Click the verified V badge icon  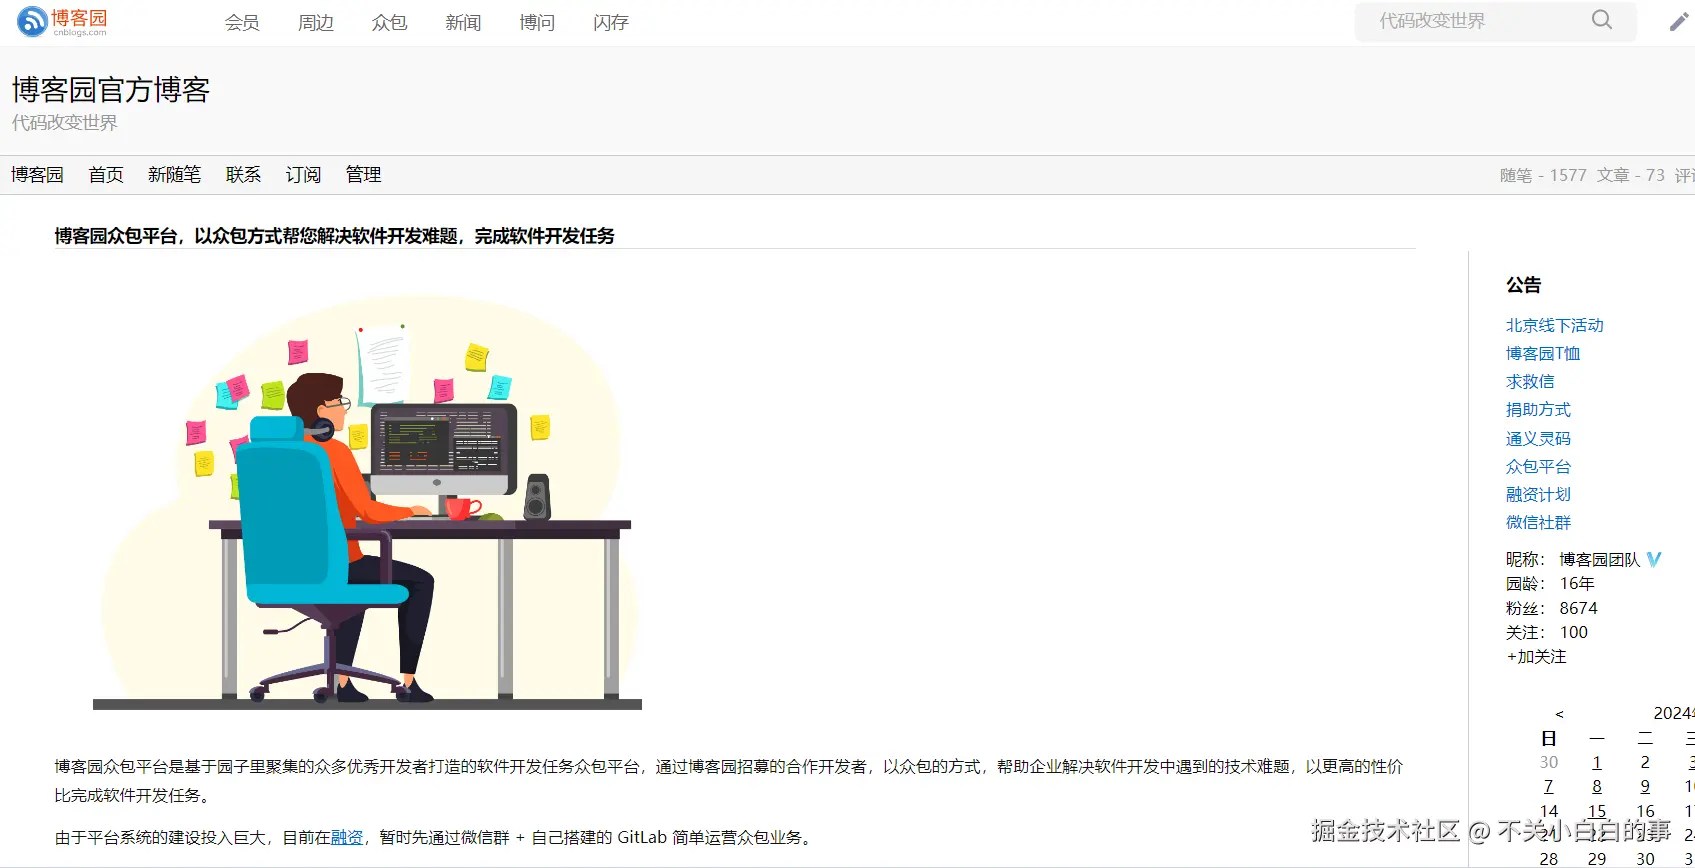click(1654, 559)
